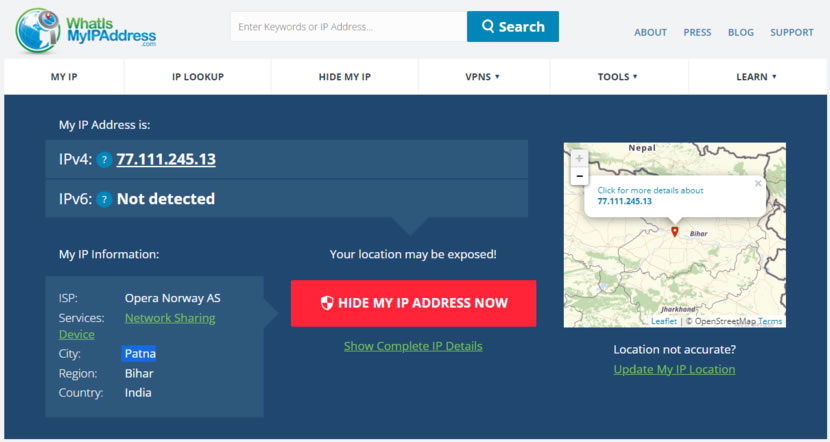Click the magnifier icon in Search button
This screenshot has width=830, height=442.
point(488,26)
